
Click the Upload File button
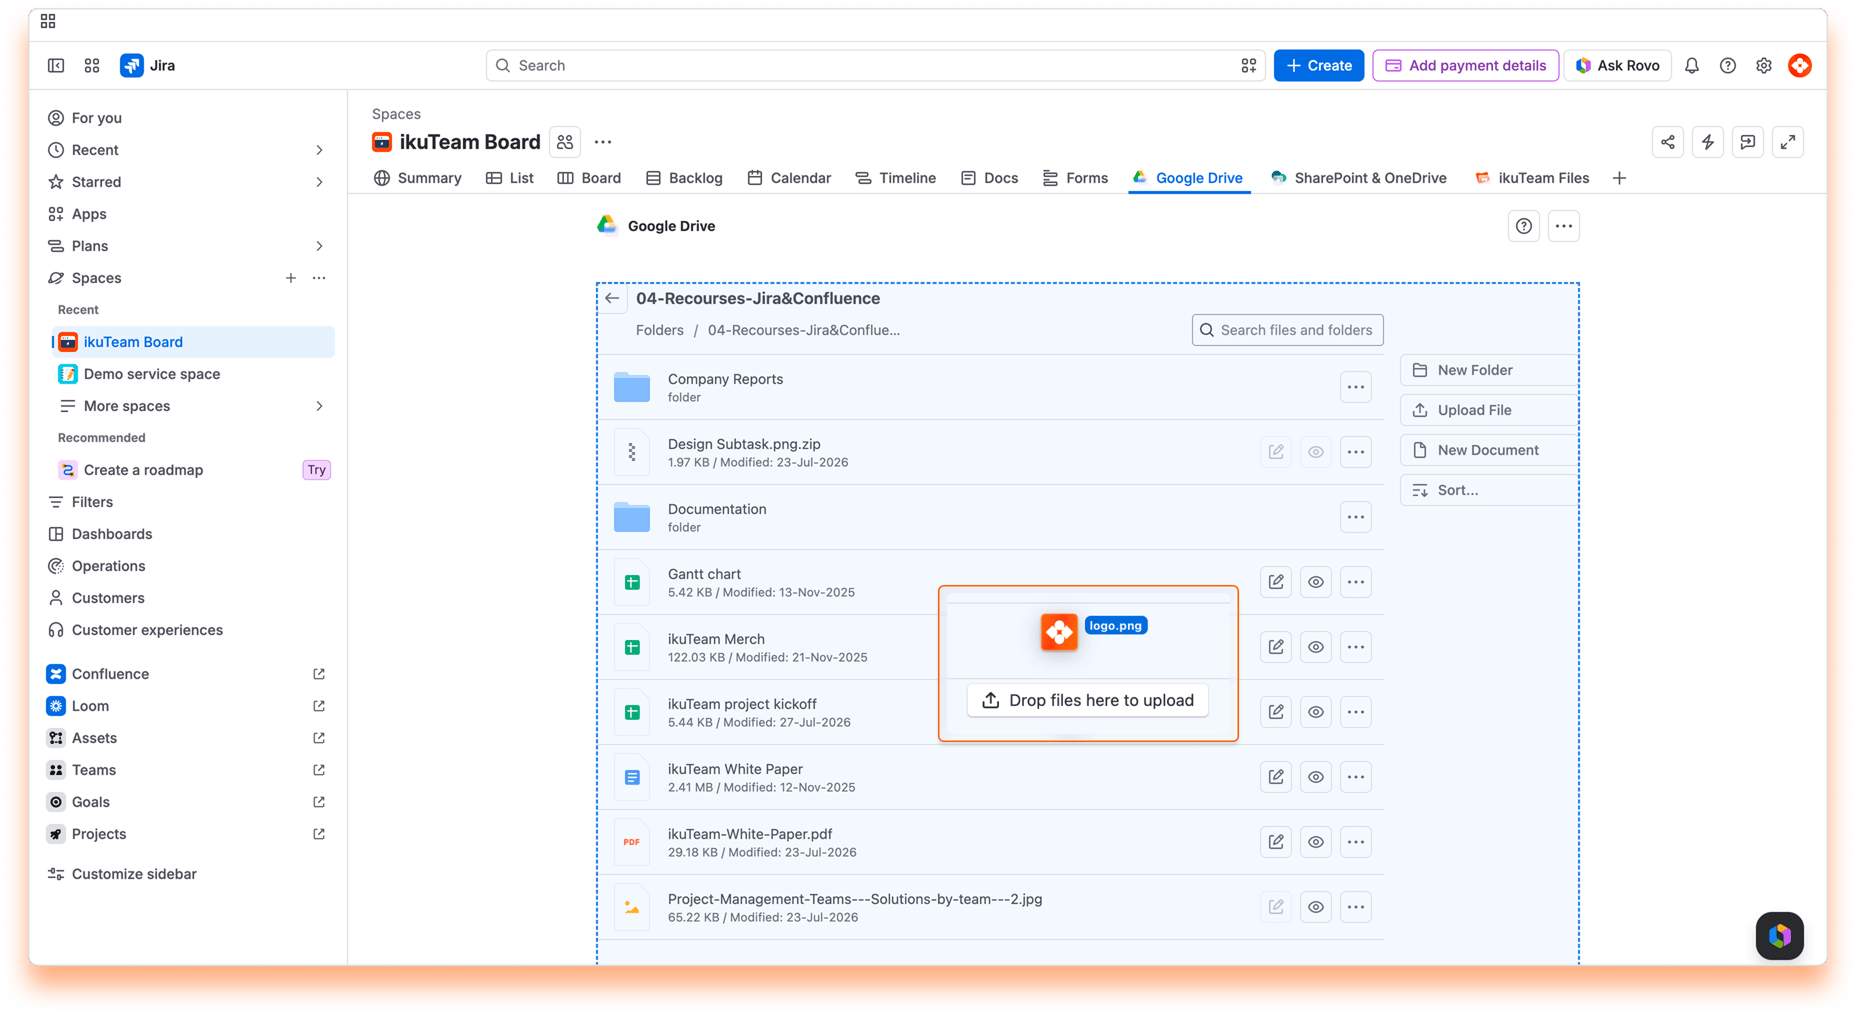pos(1488,410)
